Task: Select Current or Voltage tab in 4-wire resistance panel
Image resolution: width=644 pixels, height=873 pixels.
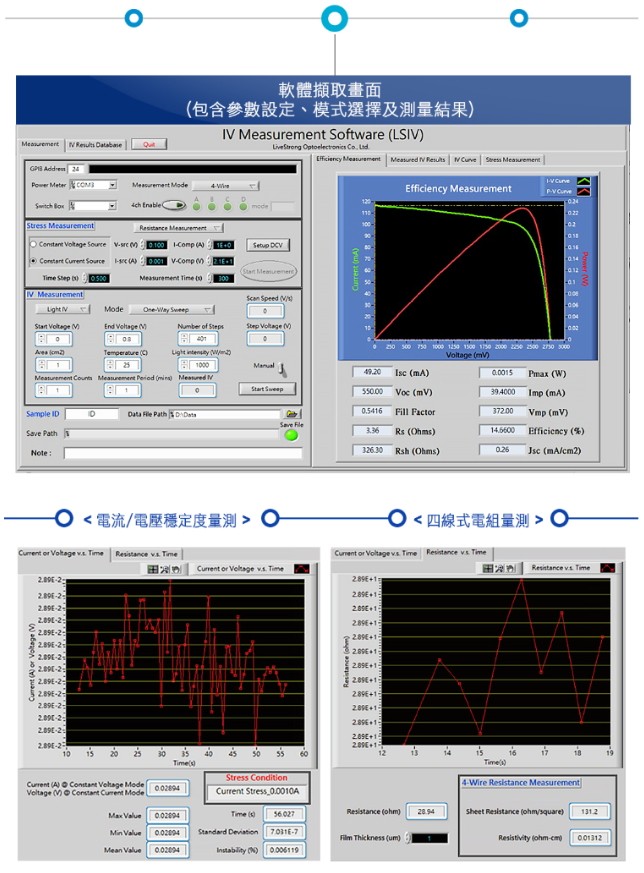Action: pos(376,553)
